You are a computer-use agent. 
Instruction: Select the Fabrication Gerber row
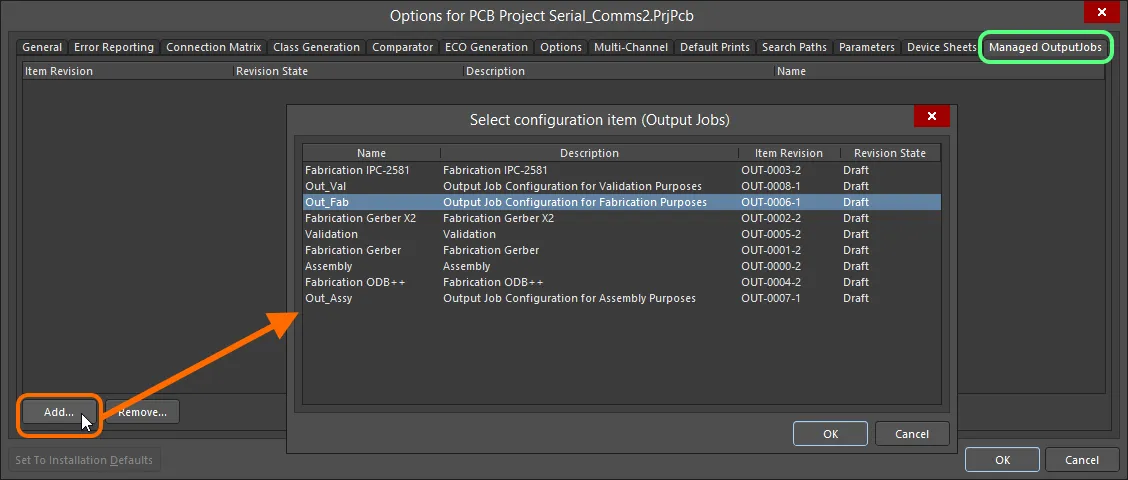point(622,250)
